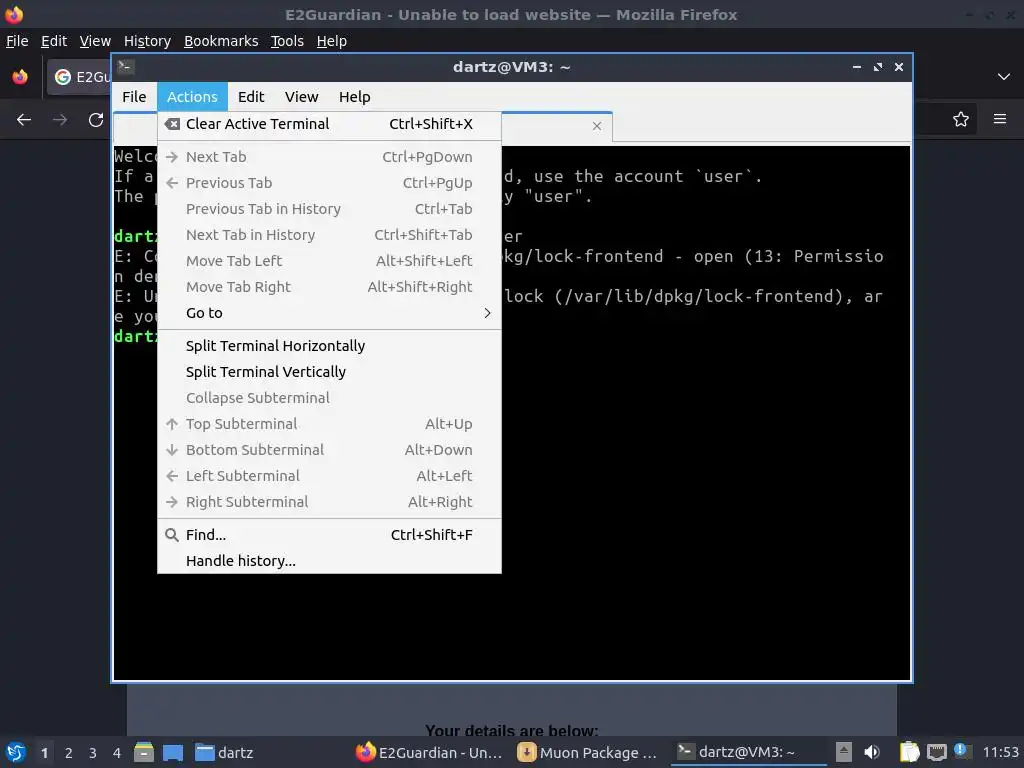Select Clear Active Terminal menu entry
Image resolution: width=1024 pixels, height=768 pixels.
329,124
